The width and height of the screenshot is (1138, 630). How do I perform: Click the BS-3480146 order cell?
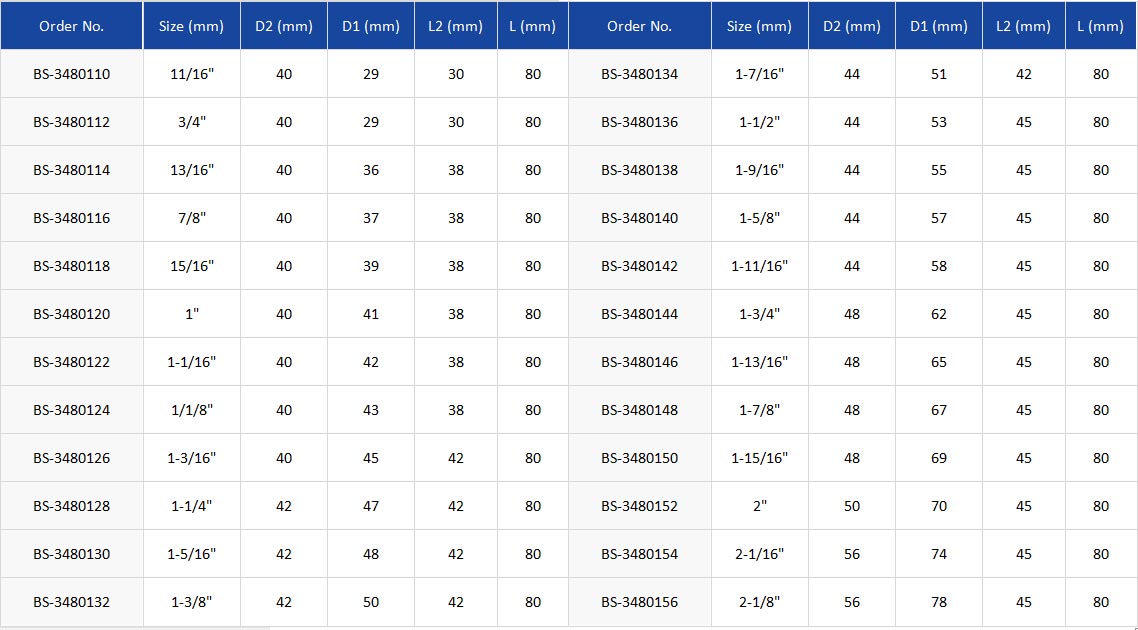(x=639, y=362)
